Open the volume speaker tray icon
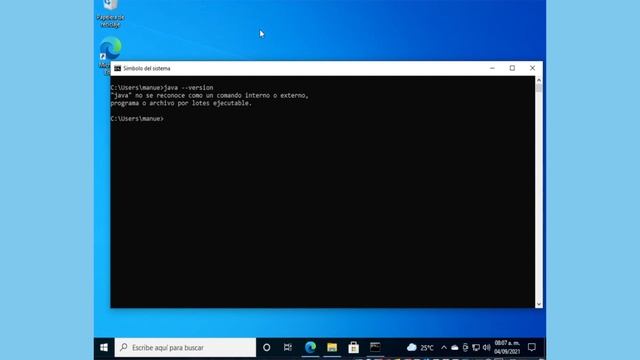The image size is (640, 360). click(x=486, y=348)
